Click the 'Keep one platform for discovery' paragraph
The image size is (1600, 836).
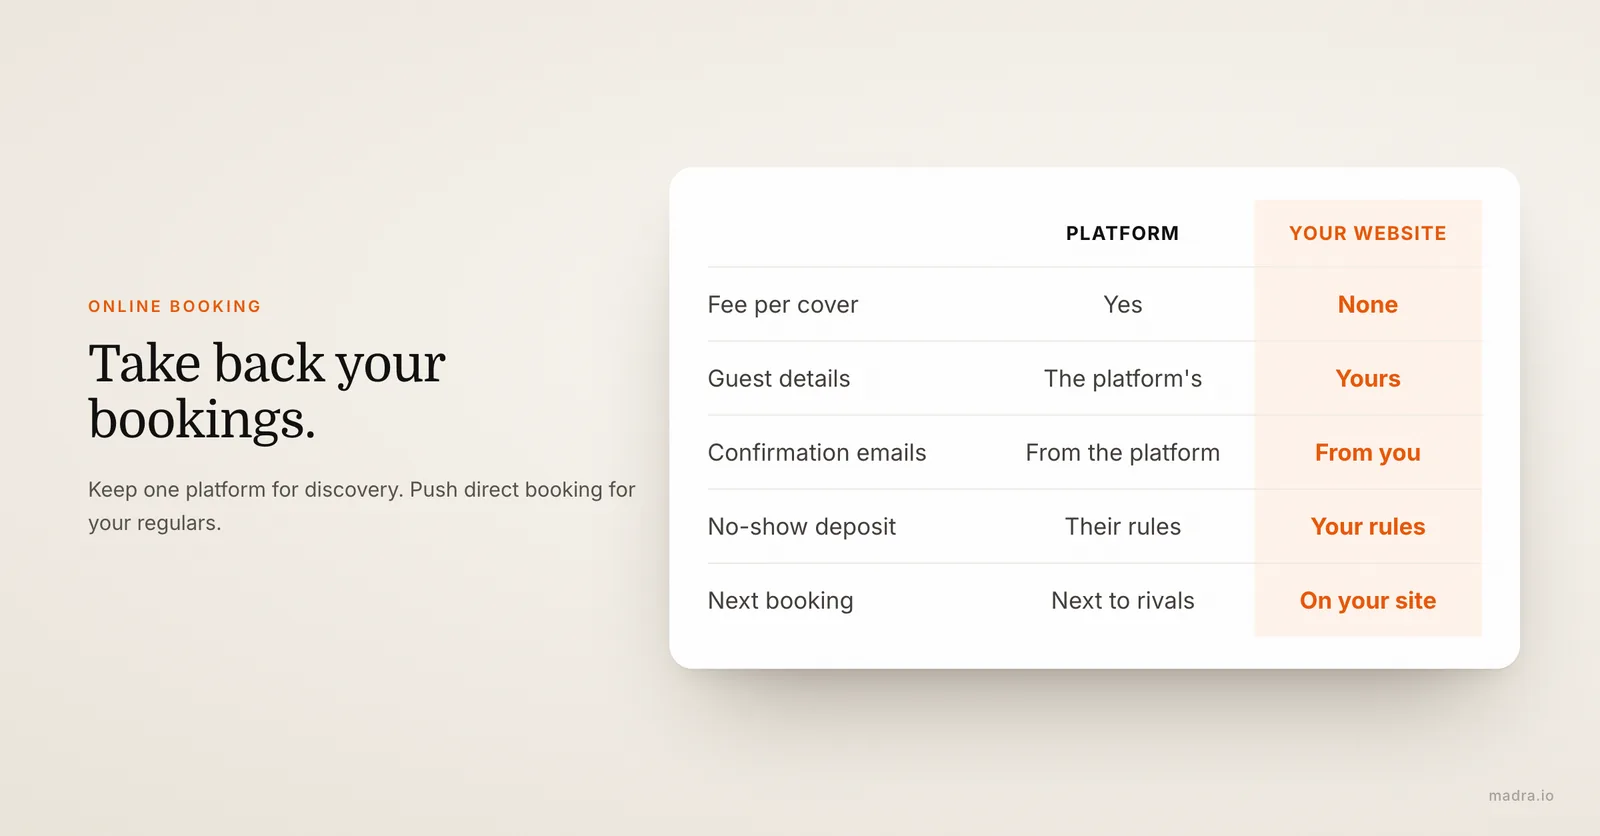point(362,506)
